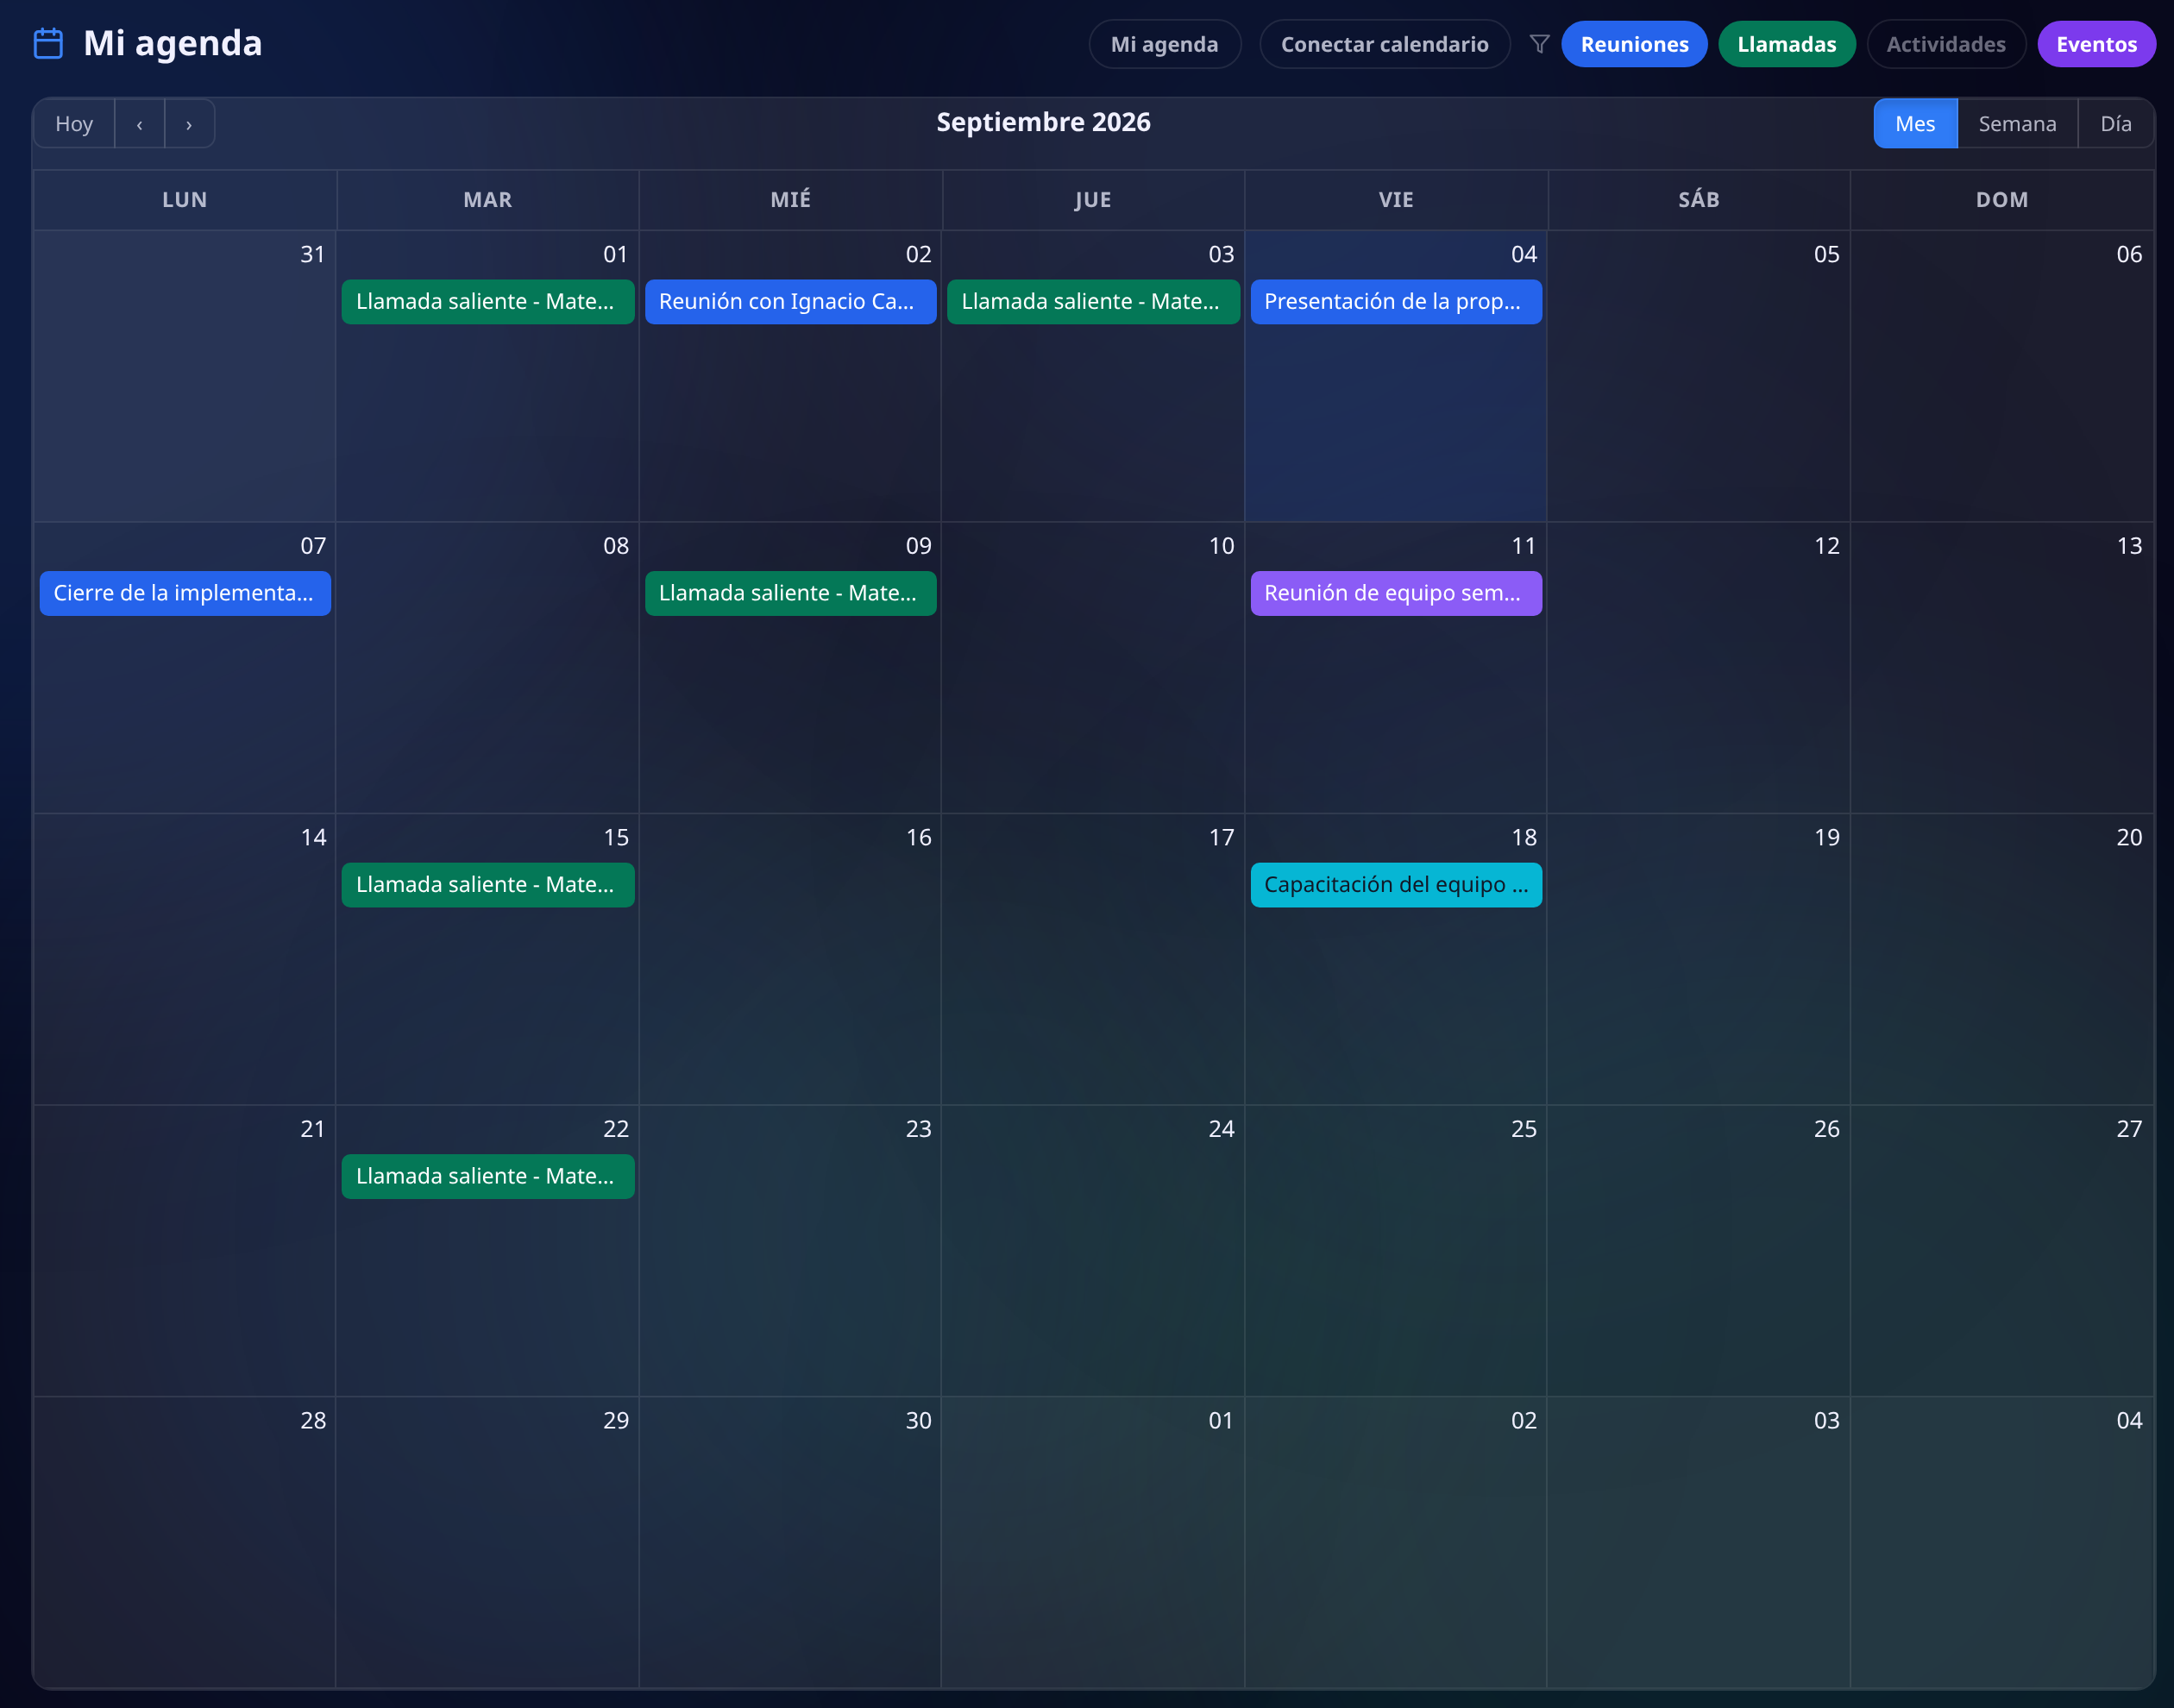The height and width of the screenshot is (1708, 2174).
Task: Open Cierre de la implementación event
Action: point(185,593)
